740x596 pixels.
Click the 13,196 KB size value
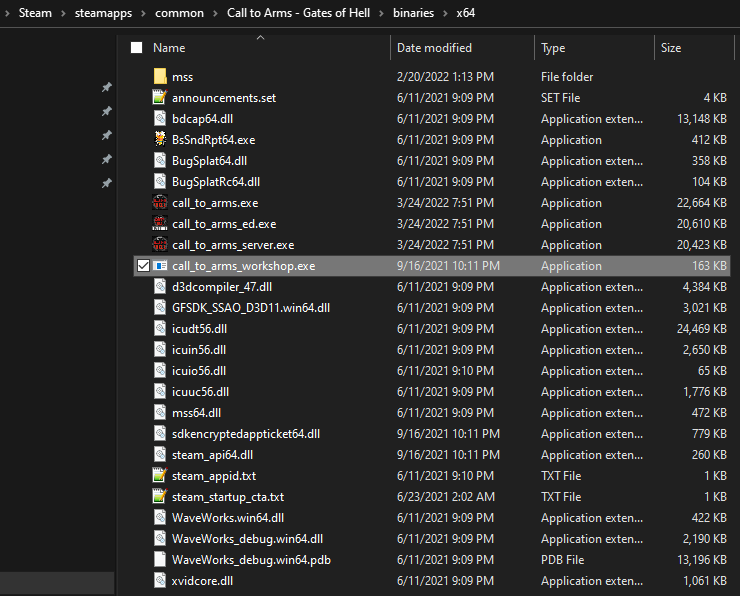[x=701, y=560]
